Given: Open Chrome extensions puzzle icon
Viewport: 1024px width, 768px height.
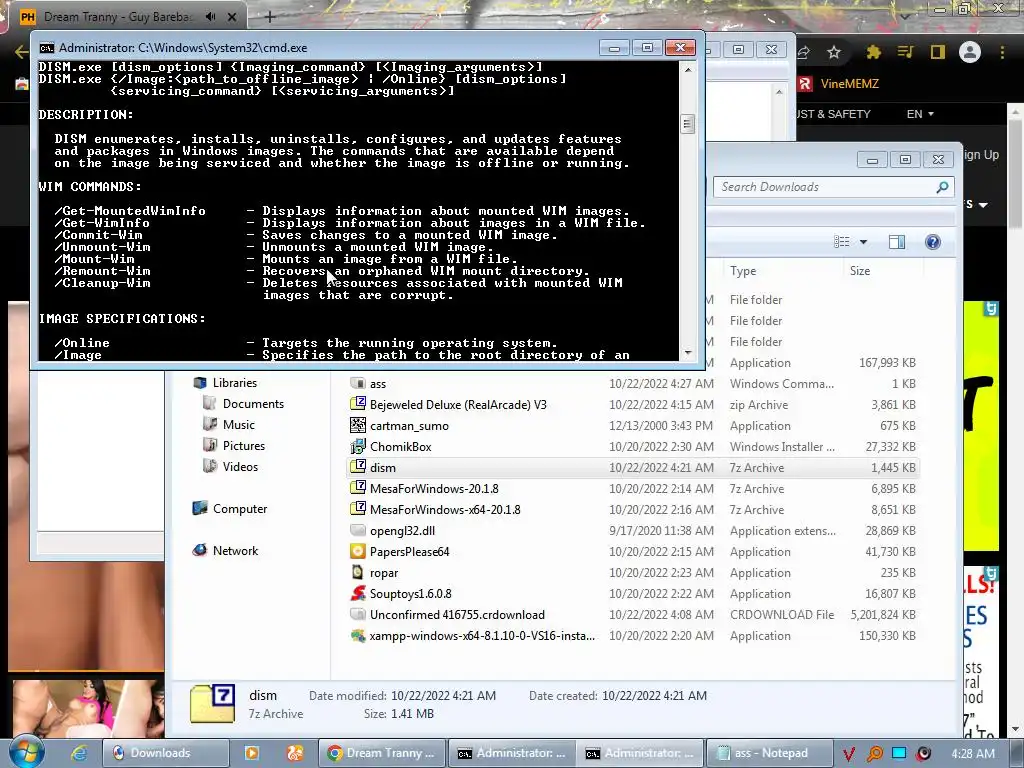Looking at the screenshot, I should [873, 52].
